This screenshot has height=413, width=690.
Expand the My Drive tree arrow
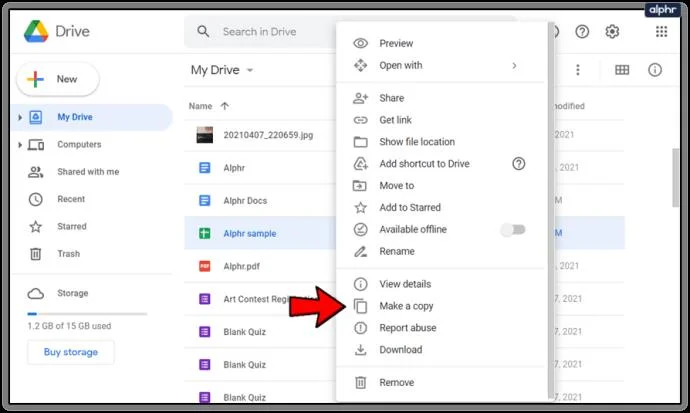[x=20, y=117]
